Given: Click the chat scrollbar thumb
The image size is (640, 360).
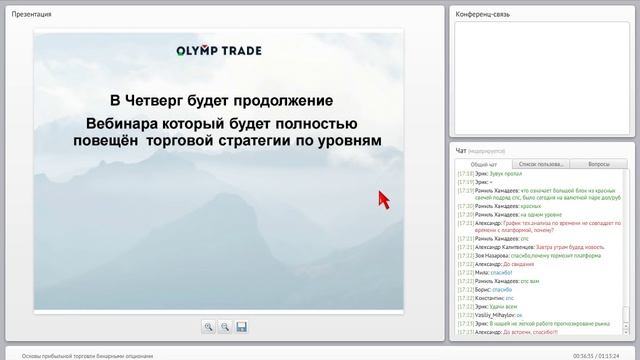Looking at the screenshot, I should point(627,314).
